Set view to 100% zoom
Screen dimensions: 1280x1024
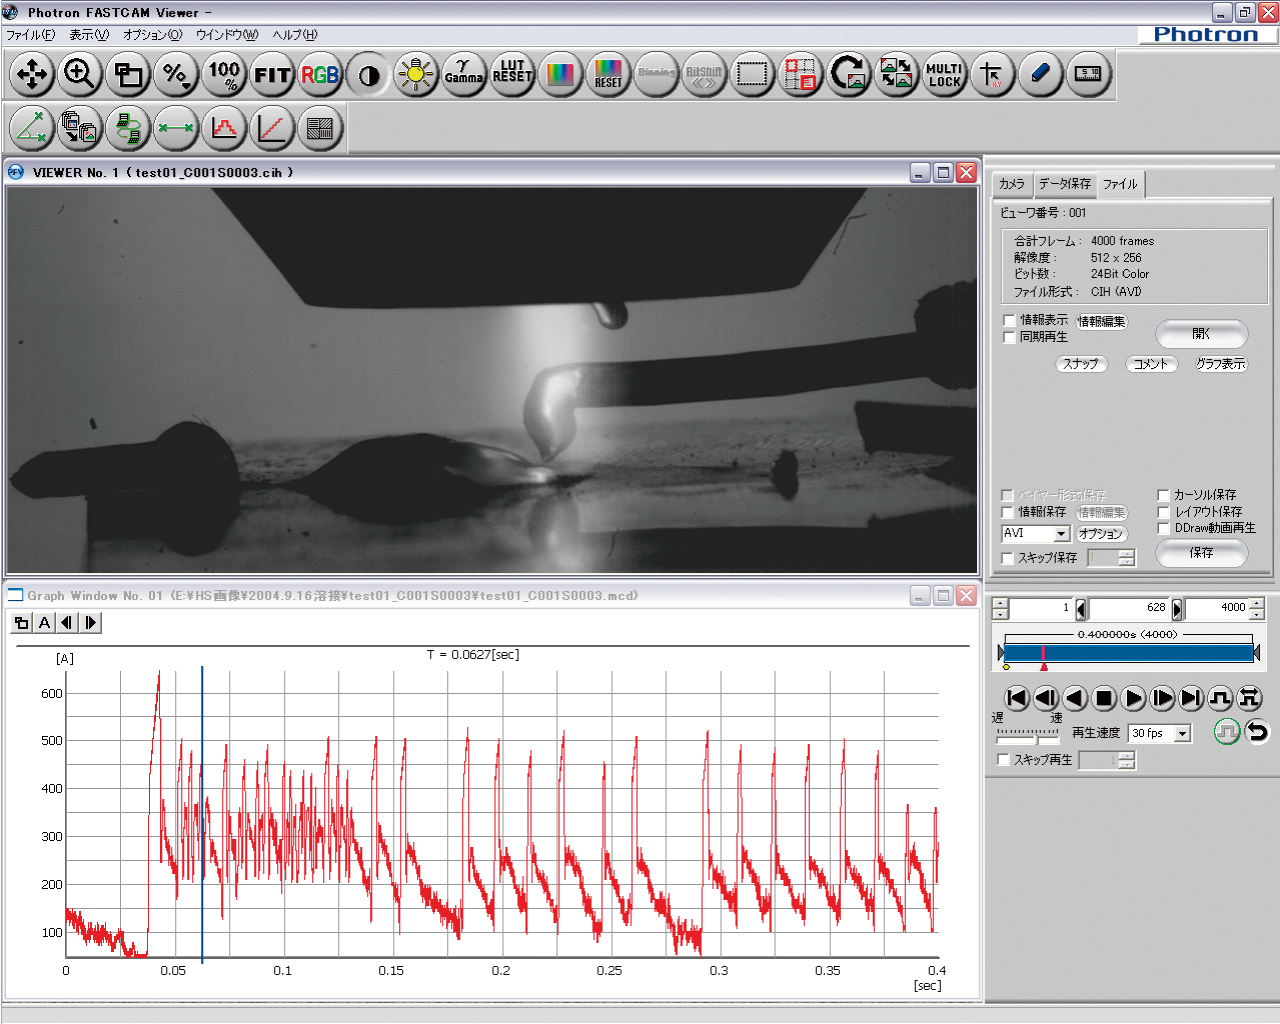[224, 75]
